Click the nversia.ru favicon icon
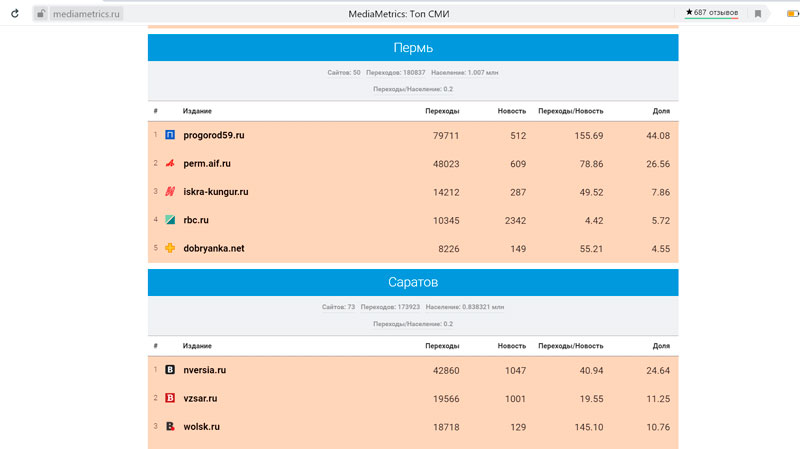Screen dimensions: 800x449 point(170,370)
